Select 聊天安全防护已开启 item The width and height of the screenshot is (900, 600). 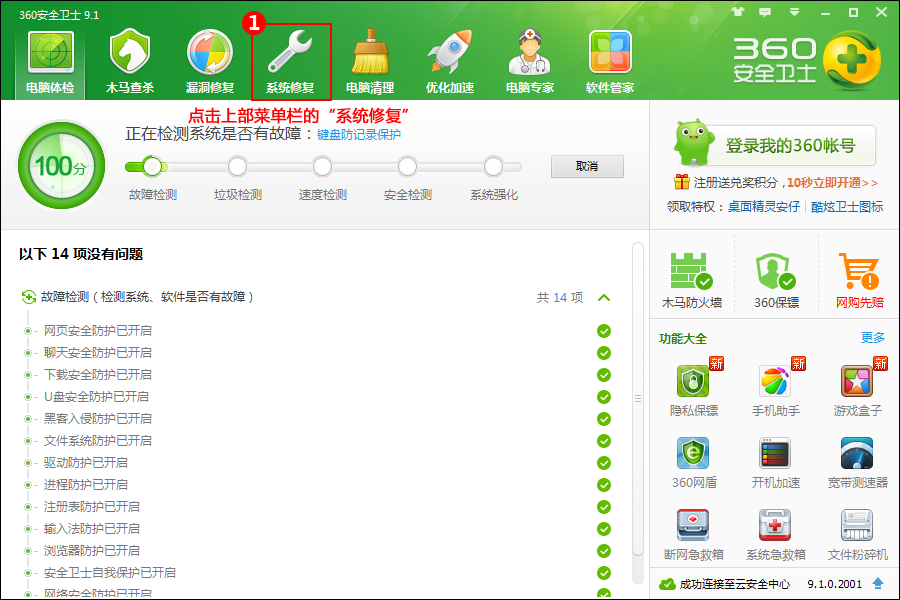[98, 353]
